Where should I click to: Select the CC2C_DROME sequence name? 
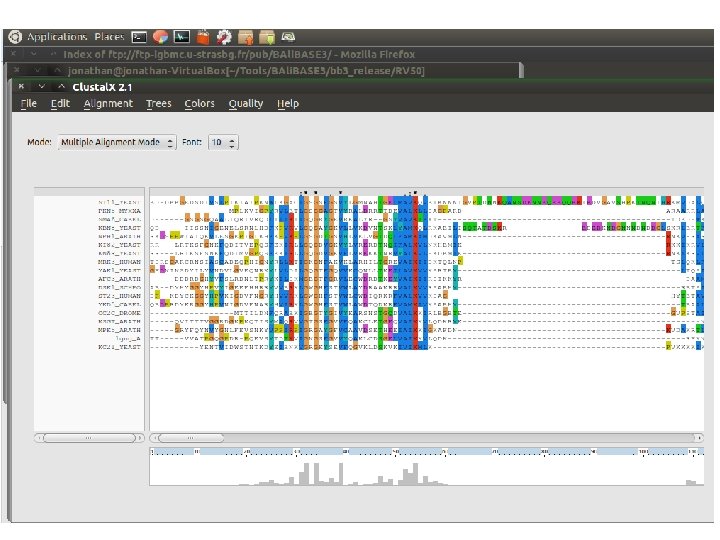click(x=119, y=313)
